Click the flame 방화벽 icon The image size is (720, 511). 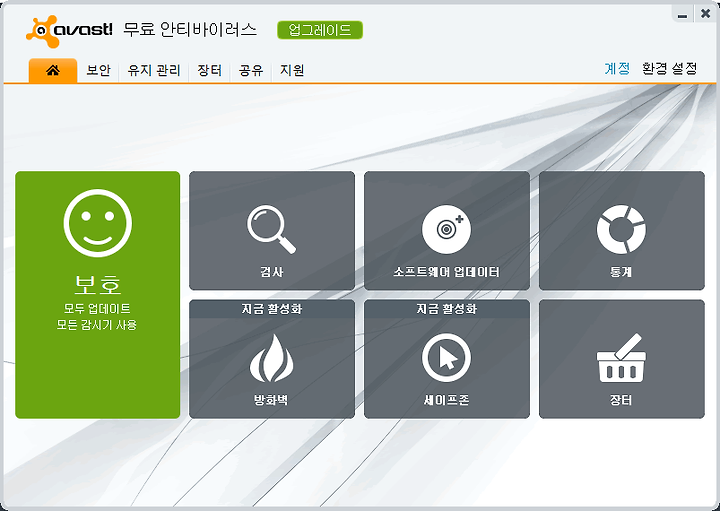[x=271, y=359]
